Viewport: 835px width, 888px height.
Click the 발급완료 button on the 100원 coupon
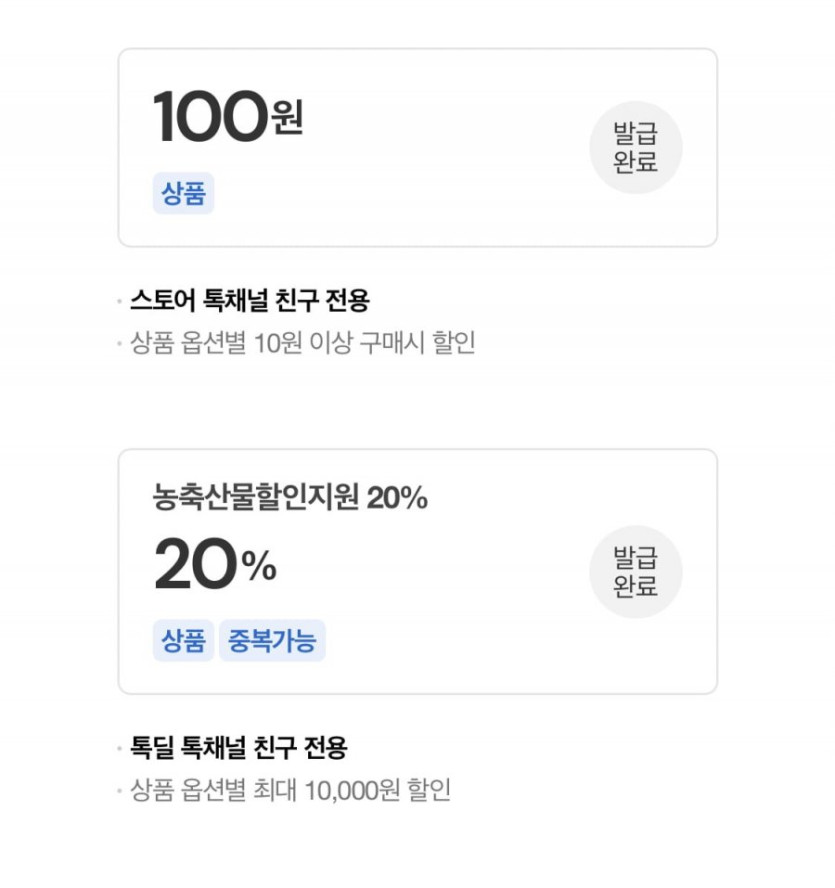(x=635, y=148)
